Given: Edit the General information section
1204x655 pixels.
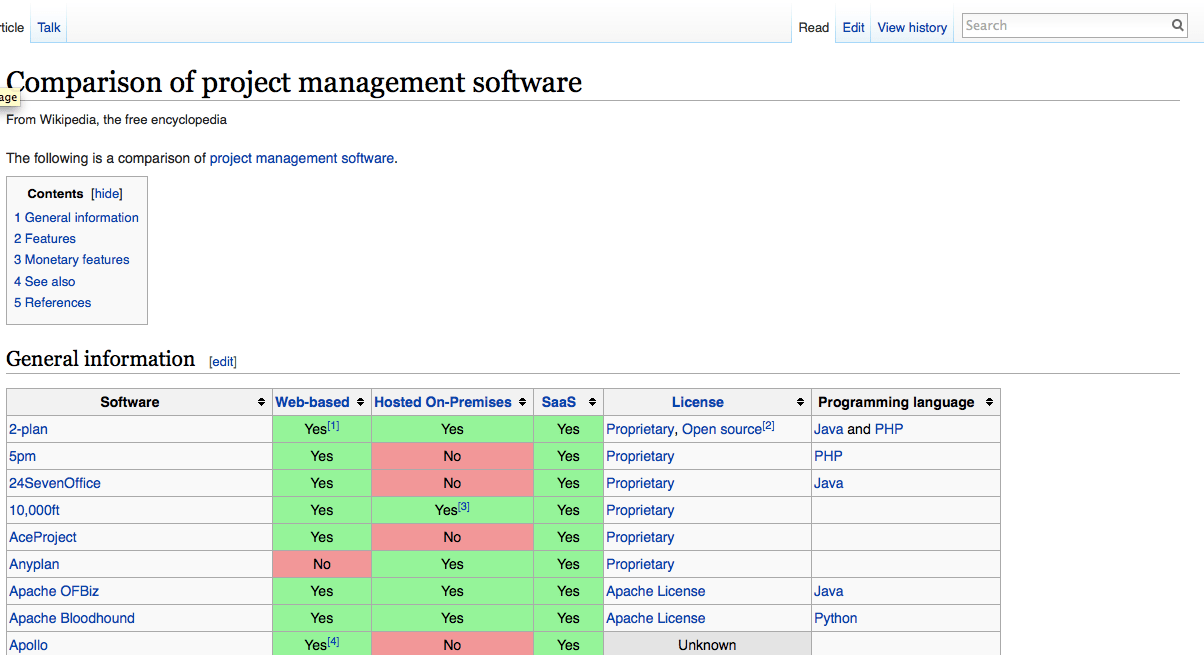Looking at the screenshot, I should point(223,362).
